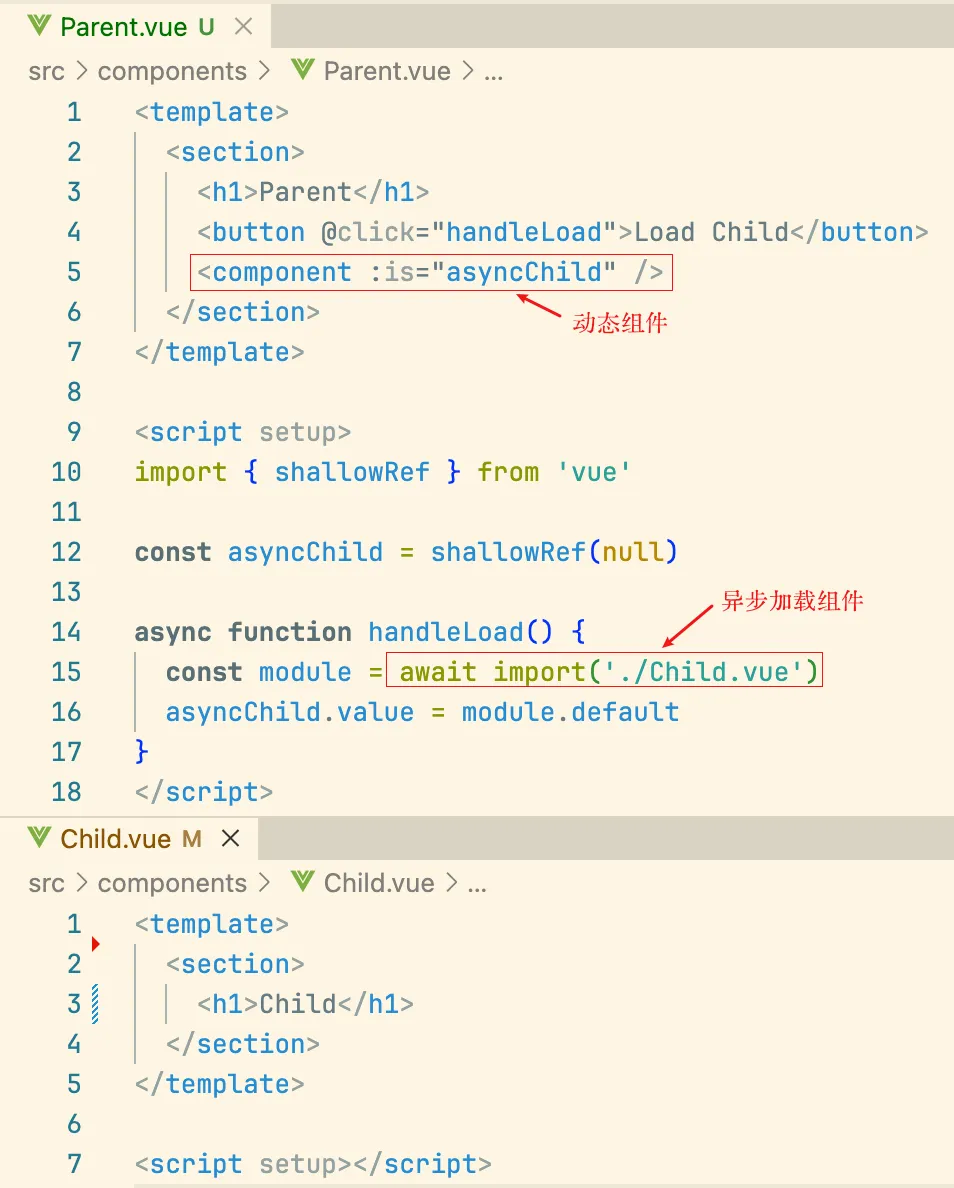954x1188 pixels.
Task: Click 'const module' declaration on line 15
Action: click(258, 672)
